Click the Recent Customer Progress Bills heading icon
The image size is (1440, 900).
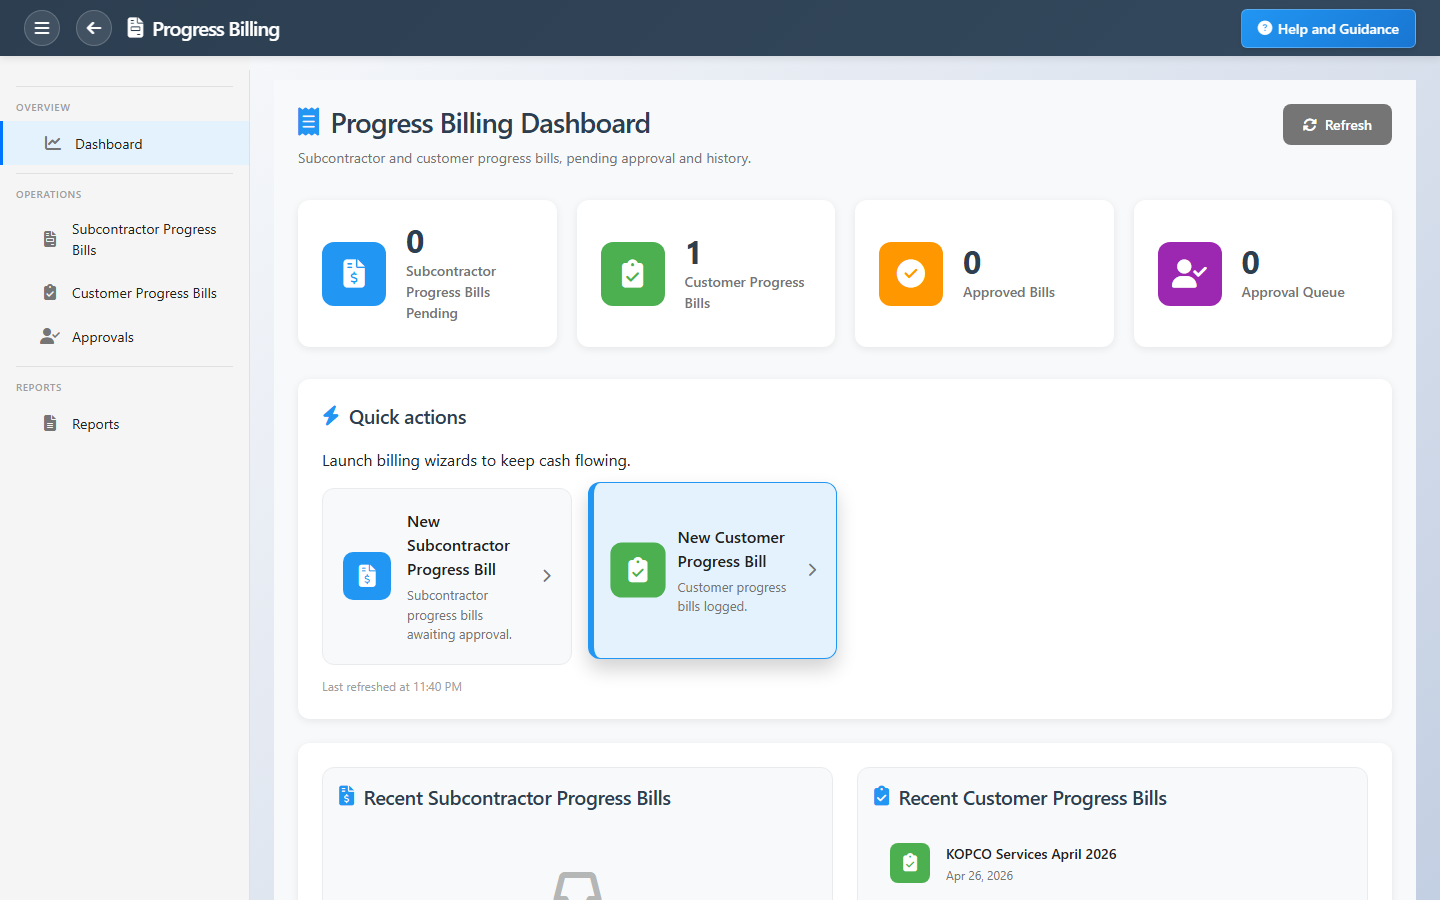pyautogui.click(x=882, y=796)
